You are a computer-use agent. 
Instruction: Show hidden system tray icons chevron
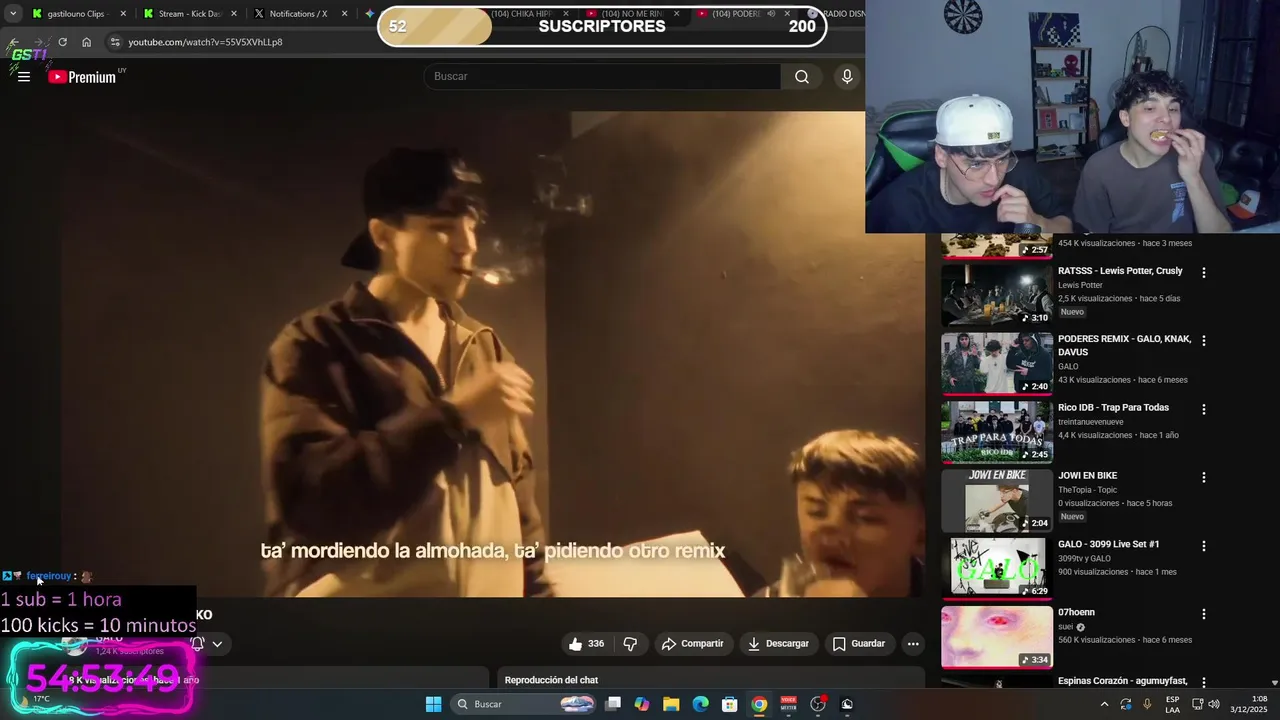coord(1105,704)
